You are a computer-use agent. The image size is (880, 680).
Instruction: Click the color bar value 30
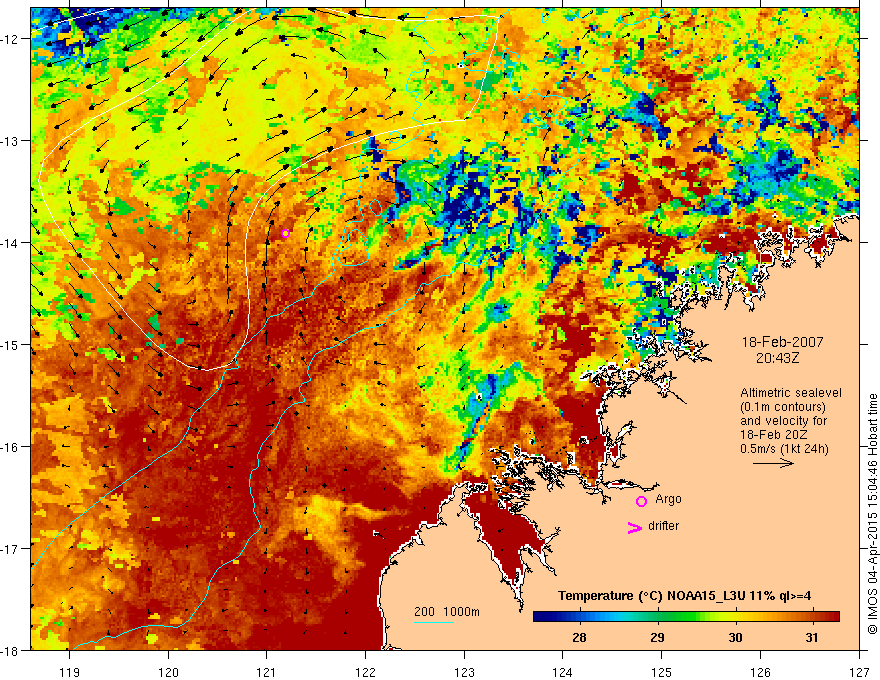735,637
